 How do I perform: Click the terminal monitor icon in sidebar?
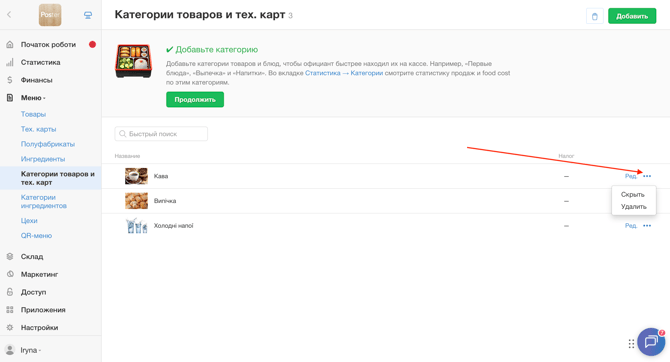click(88, 15)
